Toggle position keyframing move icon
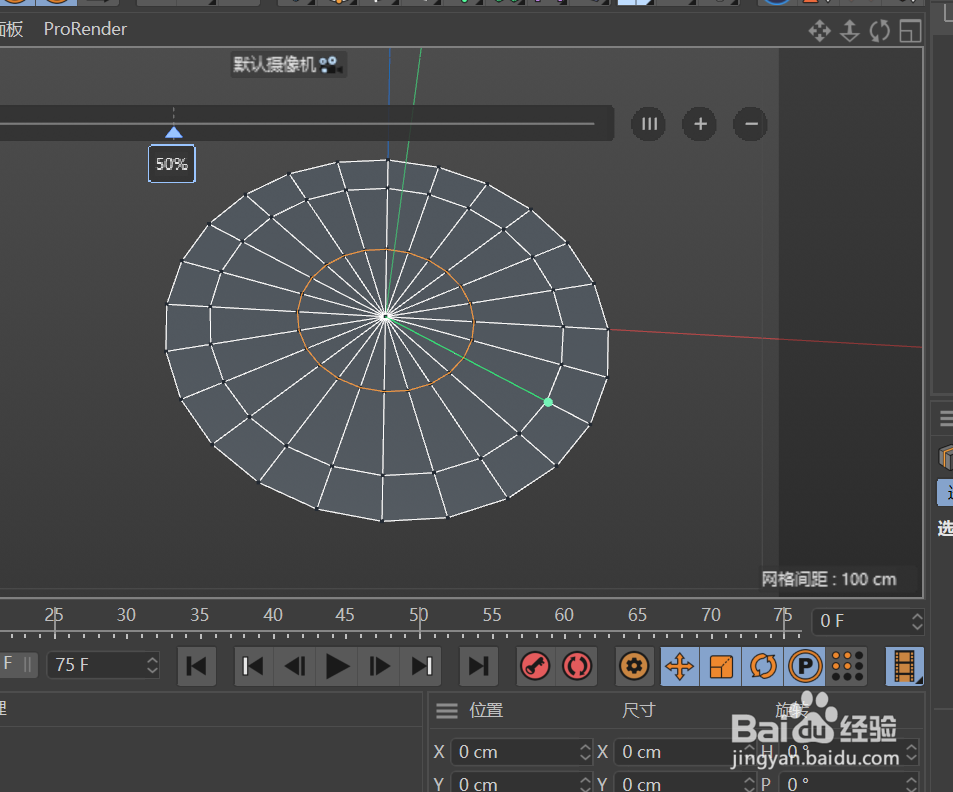This screenshot has width=953, height=792. 679,666
